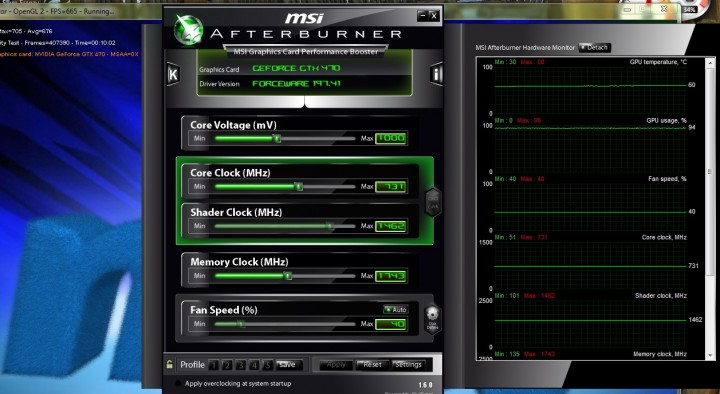Screen dimensions: 720x394
Task: Click the Core Voltage slider handle
Action: click(x=277, y=138)
